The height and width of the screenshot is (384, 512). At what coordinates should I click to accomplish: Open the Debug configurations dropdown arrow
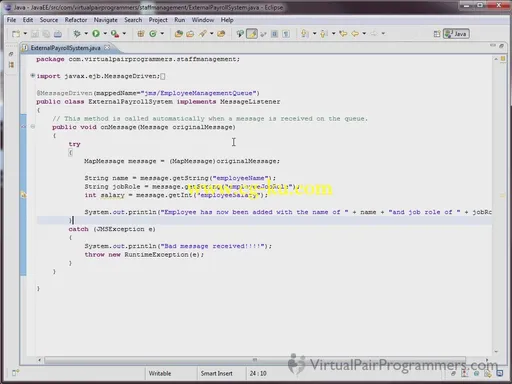tap(86, 34)
